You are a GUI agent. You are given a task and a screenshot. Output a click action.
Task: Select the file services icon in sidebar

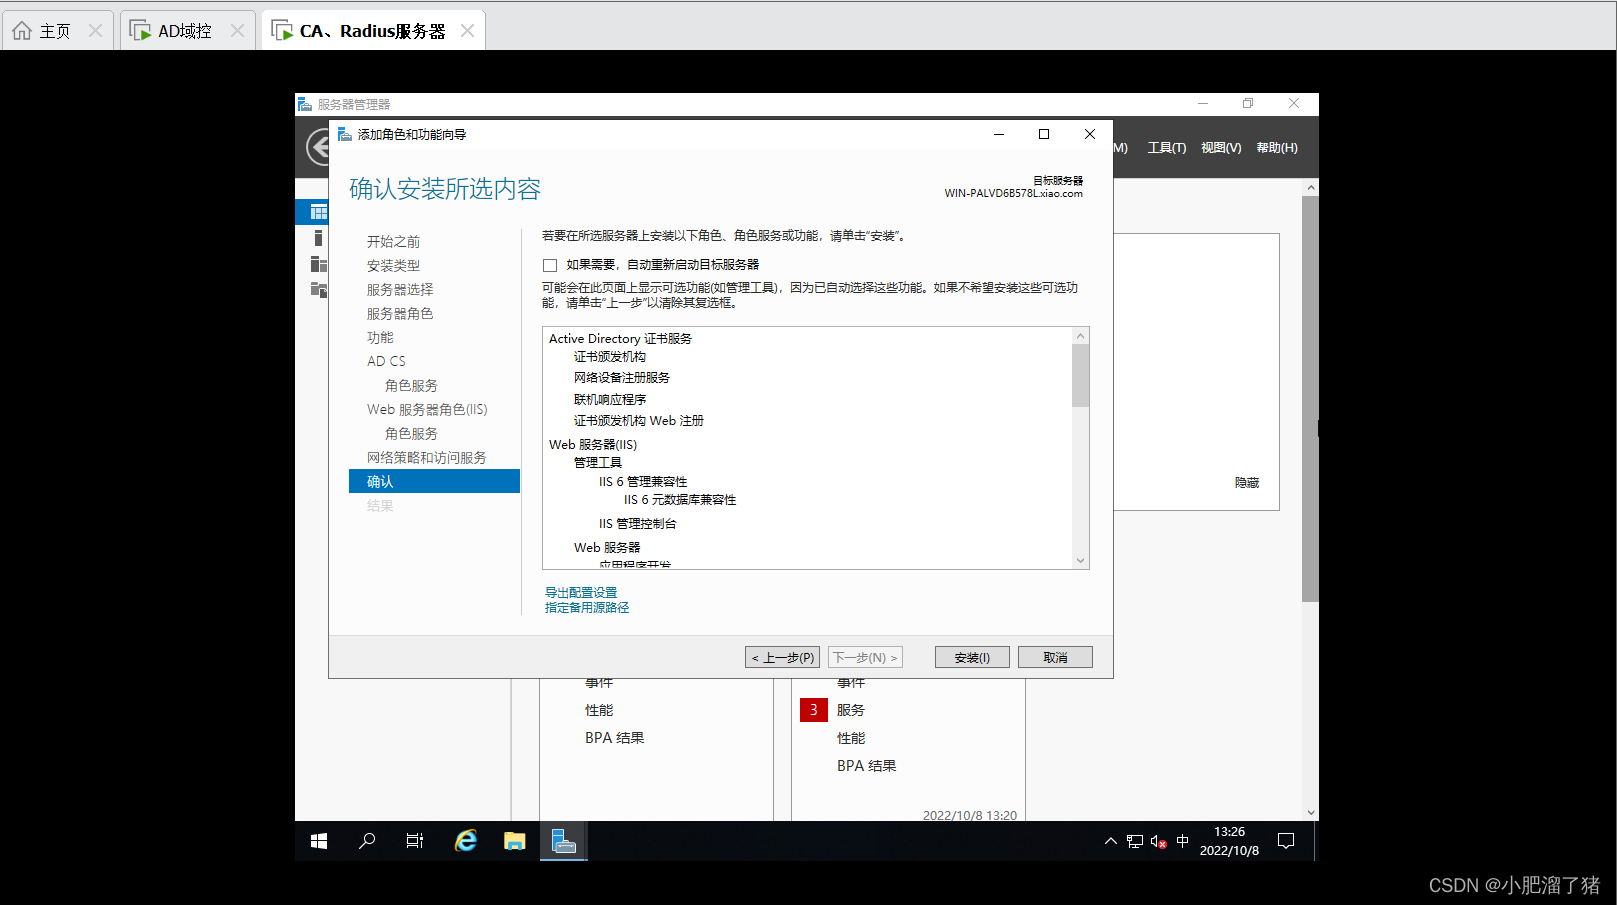[x=319, y=290]
